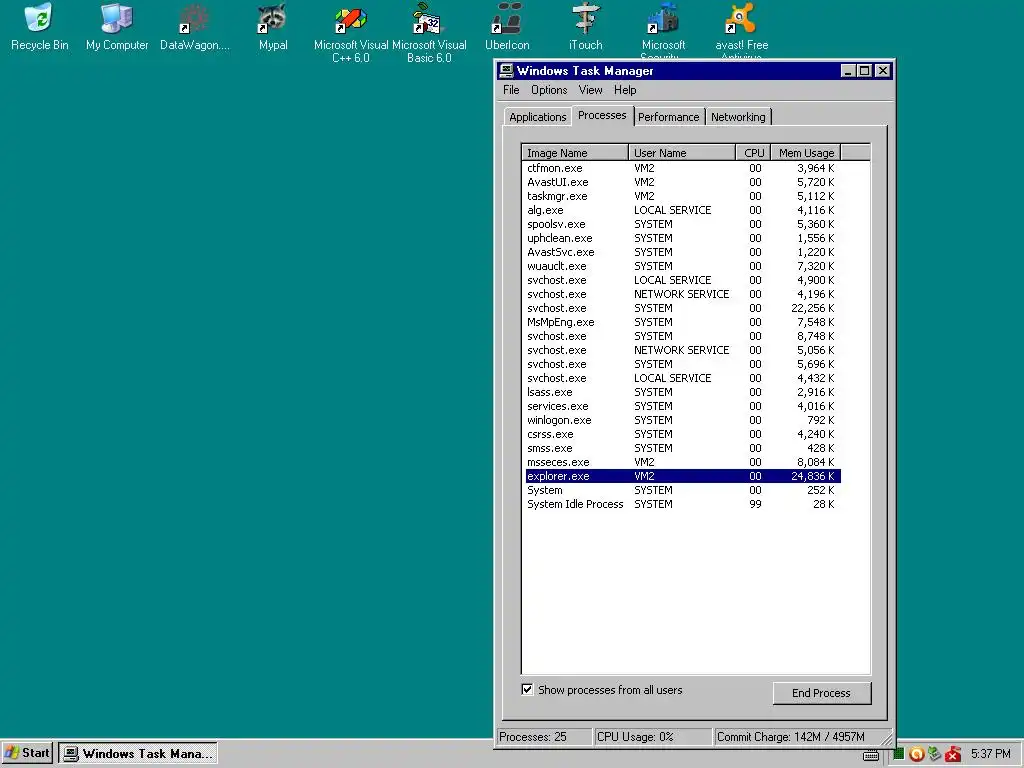The width and height of the screenshot is (1024, 768).
Task: Select the highlighted explorer.exe process row
Action: point(682,476)
